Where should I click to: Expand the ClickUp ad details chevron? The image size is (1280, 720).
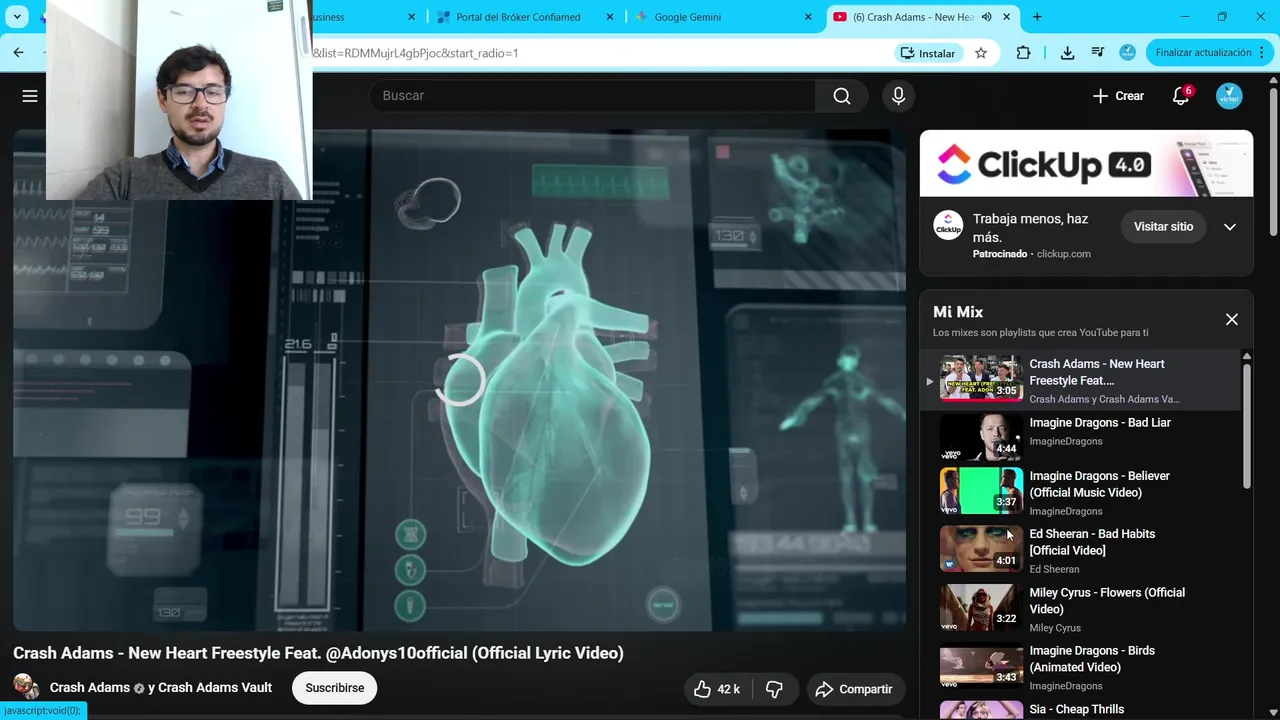coord(1230,227)
